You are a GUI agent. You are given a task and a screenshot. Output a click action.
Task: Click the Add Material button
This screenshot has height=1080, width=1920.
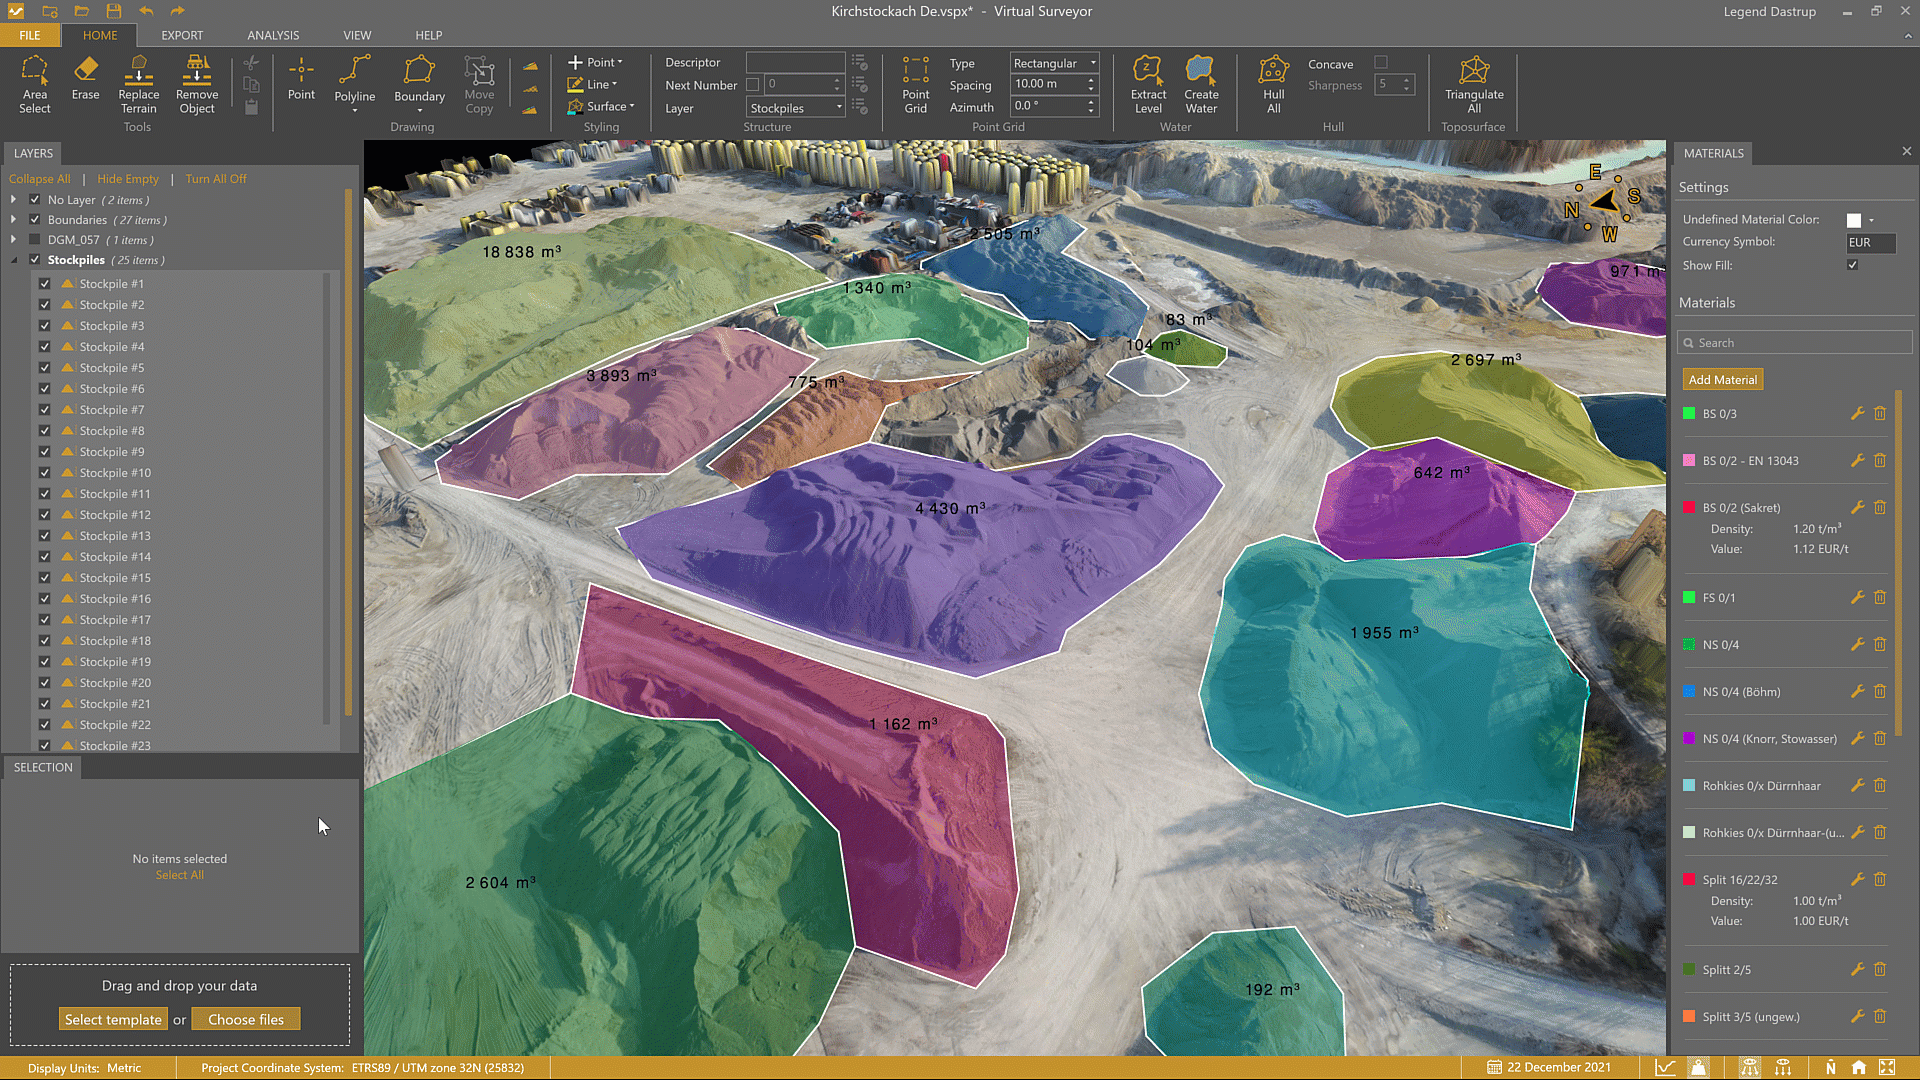coord(1722,380)
